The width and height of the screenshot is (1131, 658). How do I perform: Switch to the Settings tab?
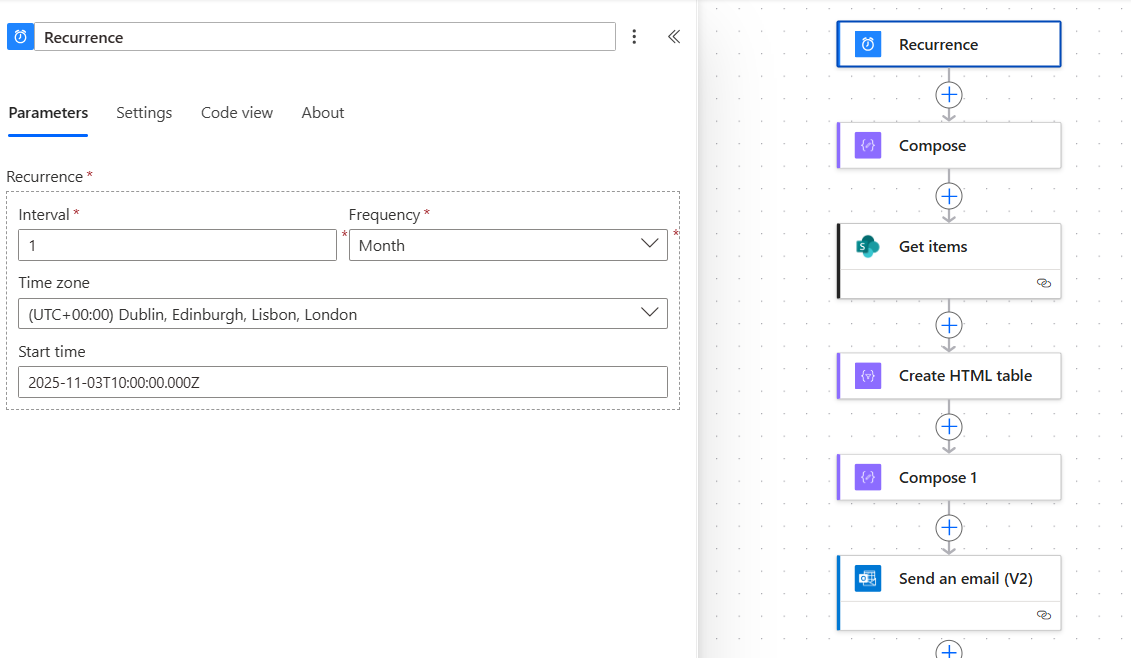pos(144,113)
